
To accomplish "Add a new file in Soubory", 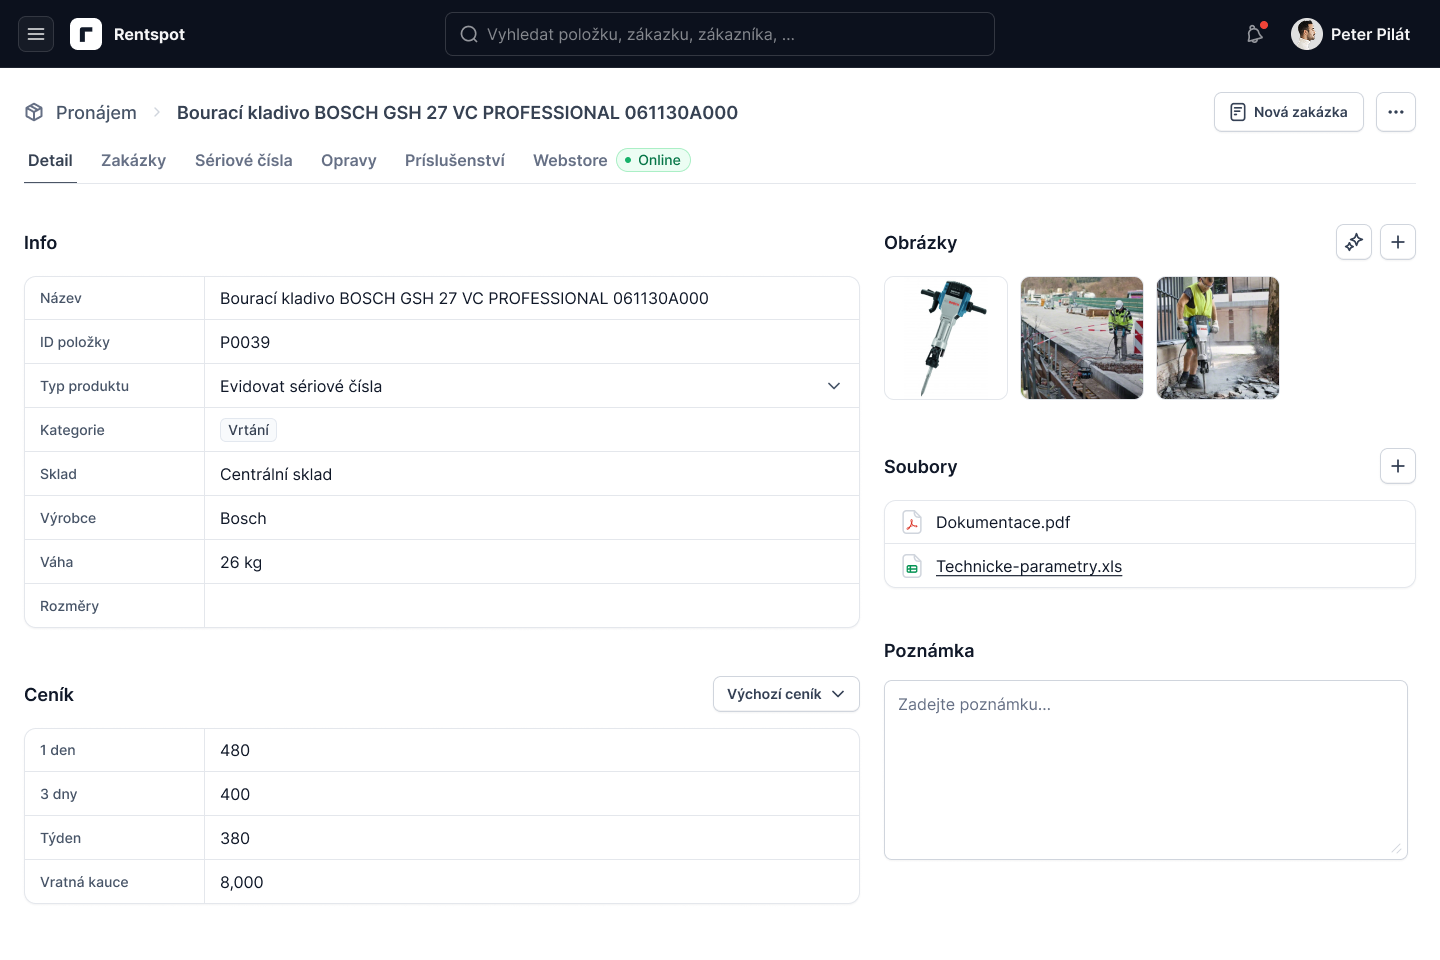I will pyautogui.click(x=1398, y=466).
